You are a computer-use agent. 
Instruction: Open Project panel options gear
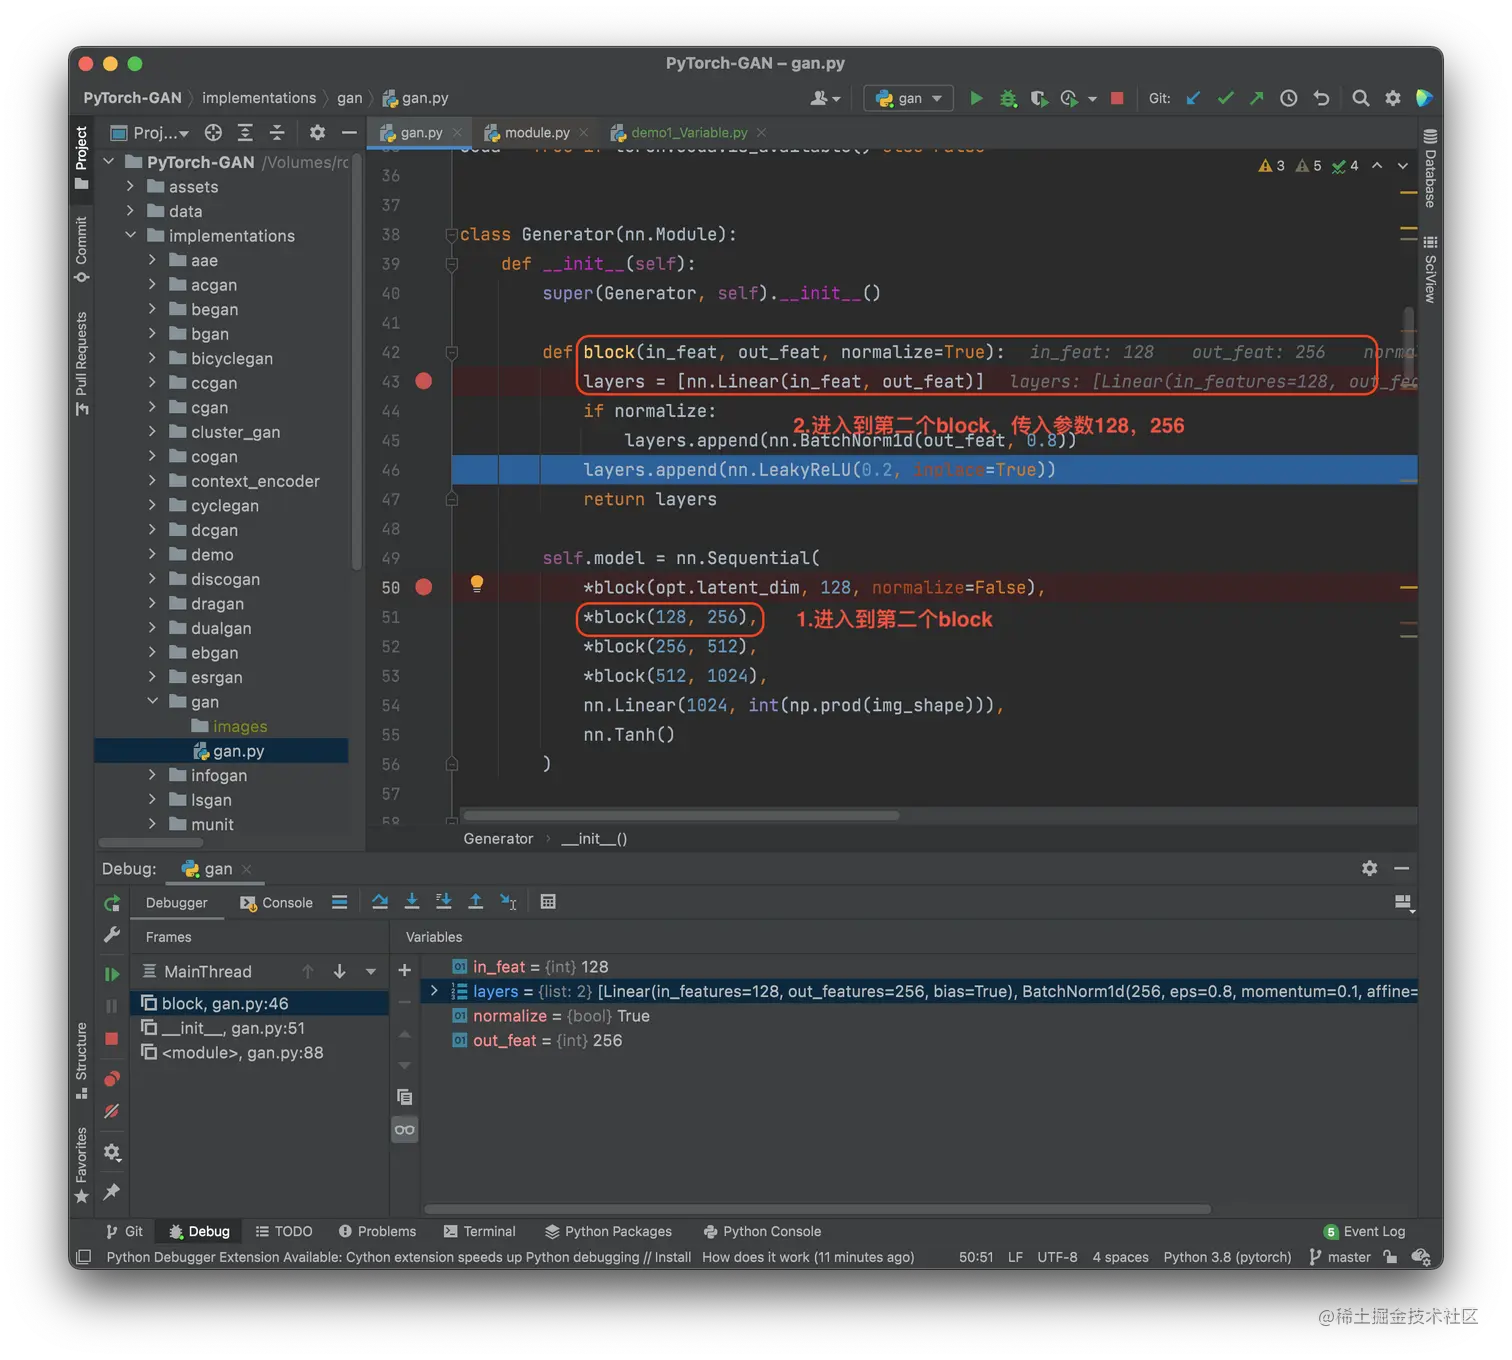coord(317,132)
